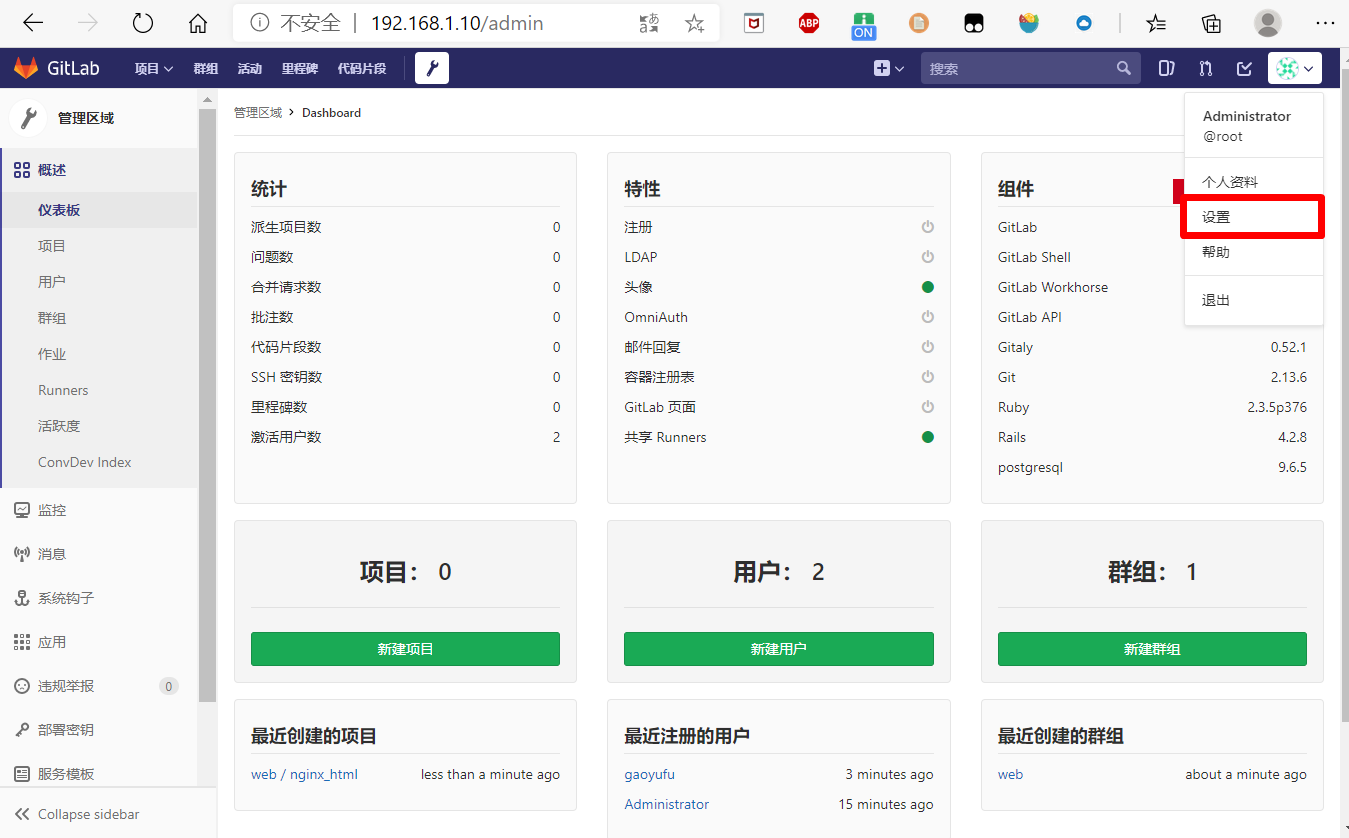
Task: Click the green 共享 Runners indicator
Action: pyautogui.click(x=927, y=437)
